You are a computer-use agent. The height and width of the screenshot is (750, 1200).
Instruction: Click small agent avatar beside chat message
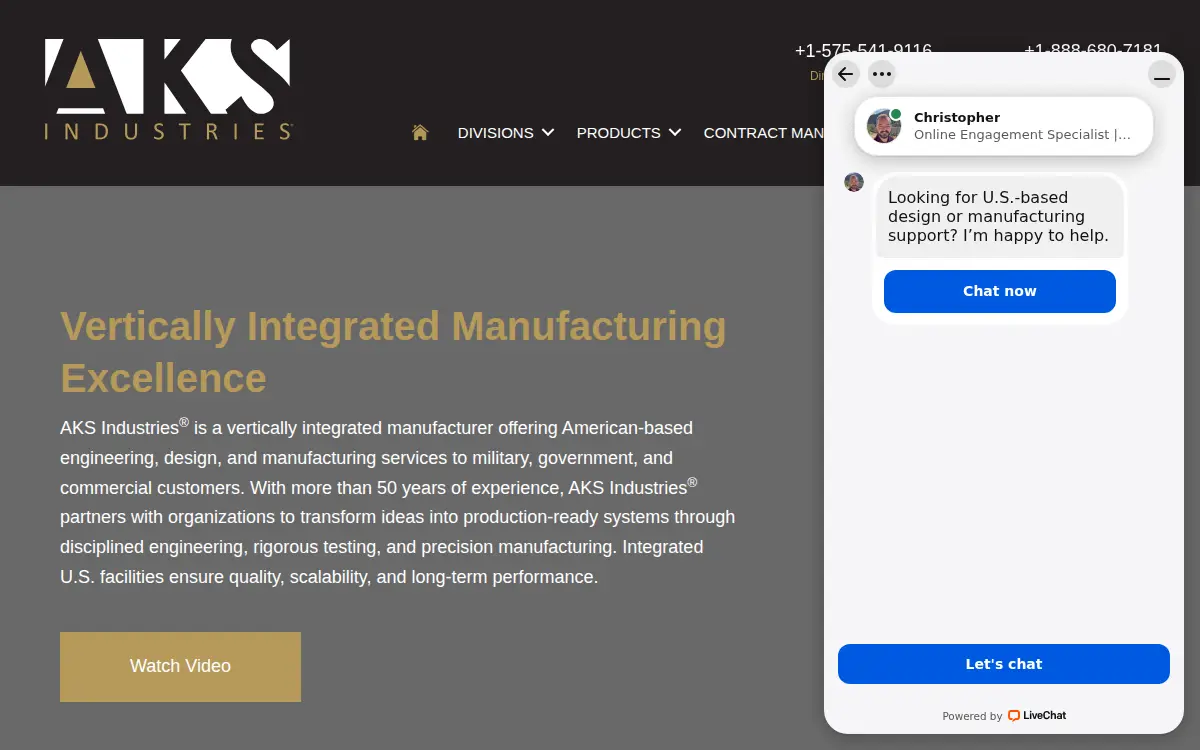tap(854, 182)
